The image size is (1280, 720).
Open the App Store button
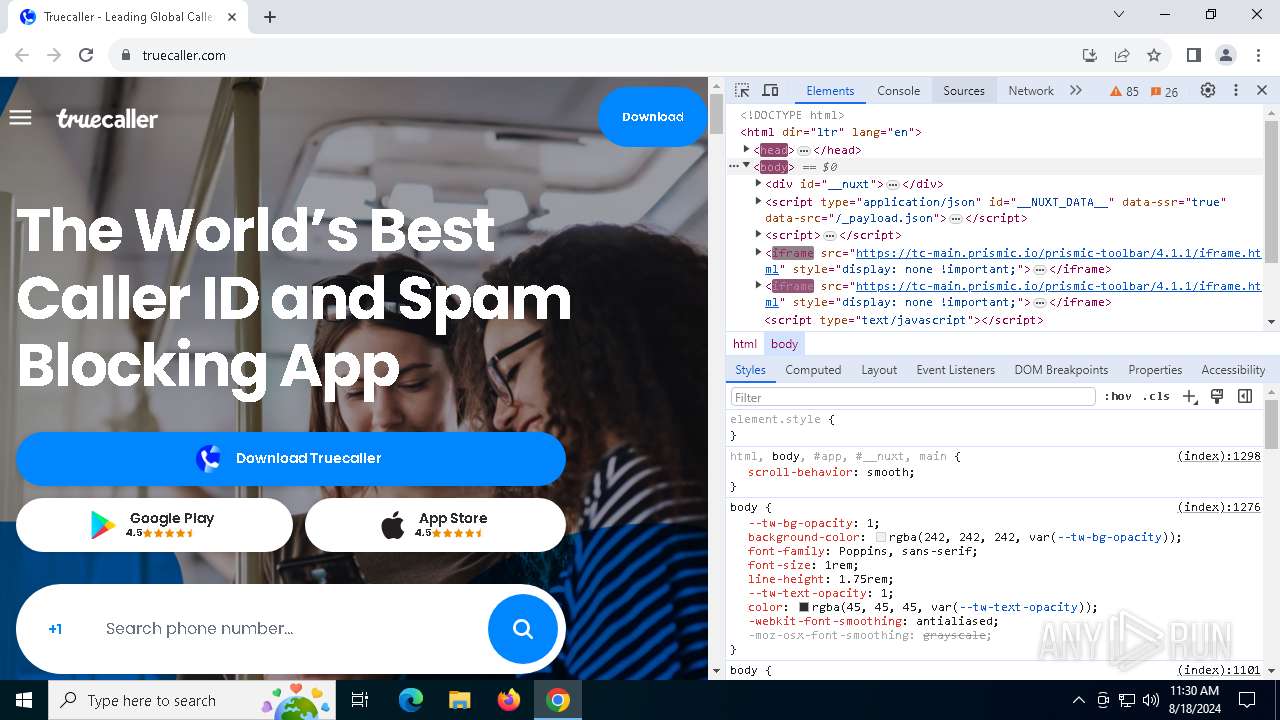click(x=435, y=525)
